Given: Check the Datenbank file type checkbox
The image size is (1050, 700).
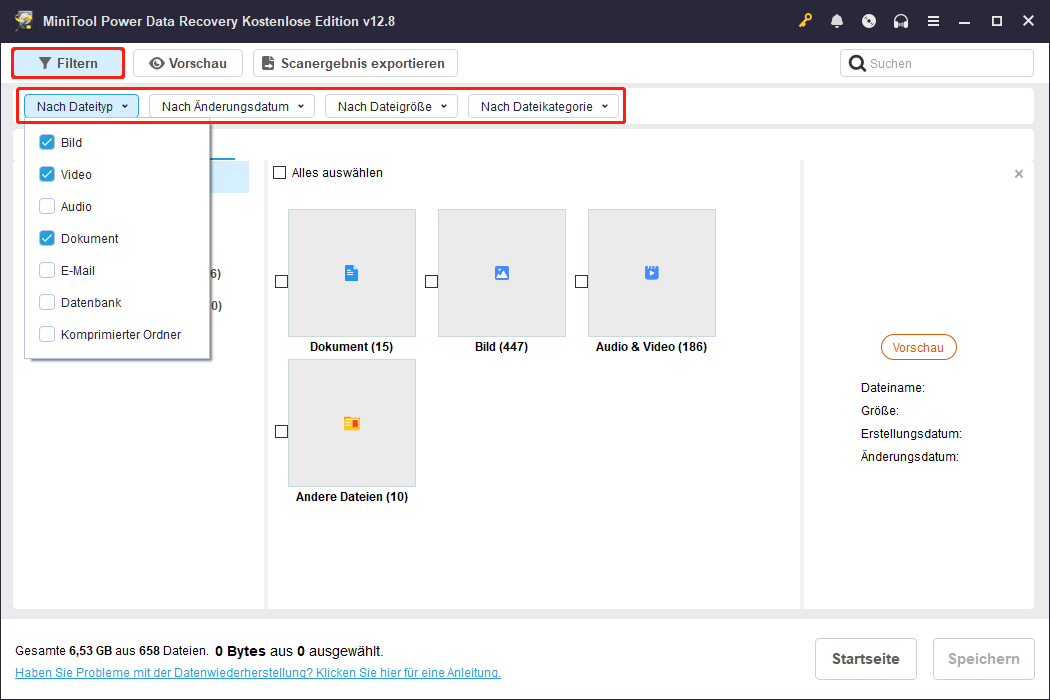Looking at the screenshot, I should [47, 302].
